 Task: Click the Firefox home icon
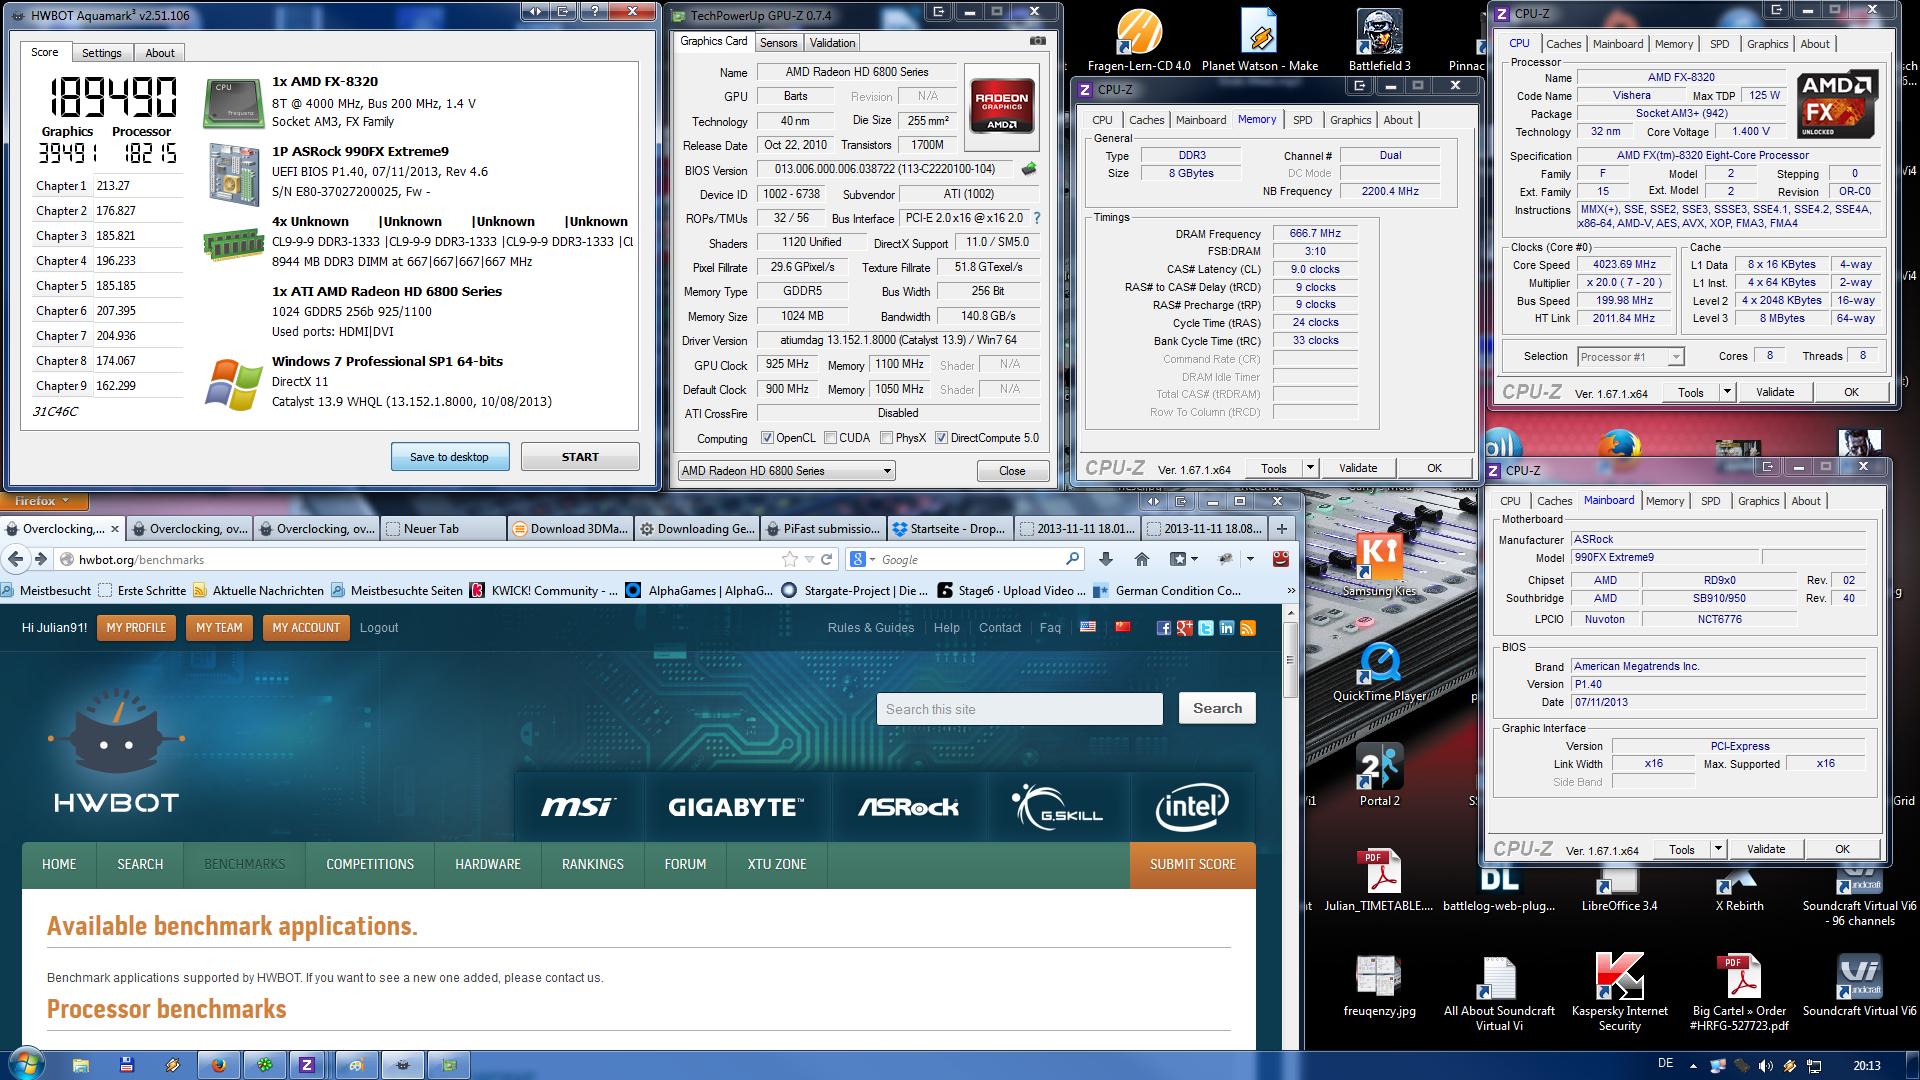click(1142, 559)
